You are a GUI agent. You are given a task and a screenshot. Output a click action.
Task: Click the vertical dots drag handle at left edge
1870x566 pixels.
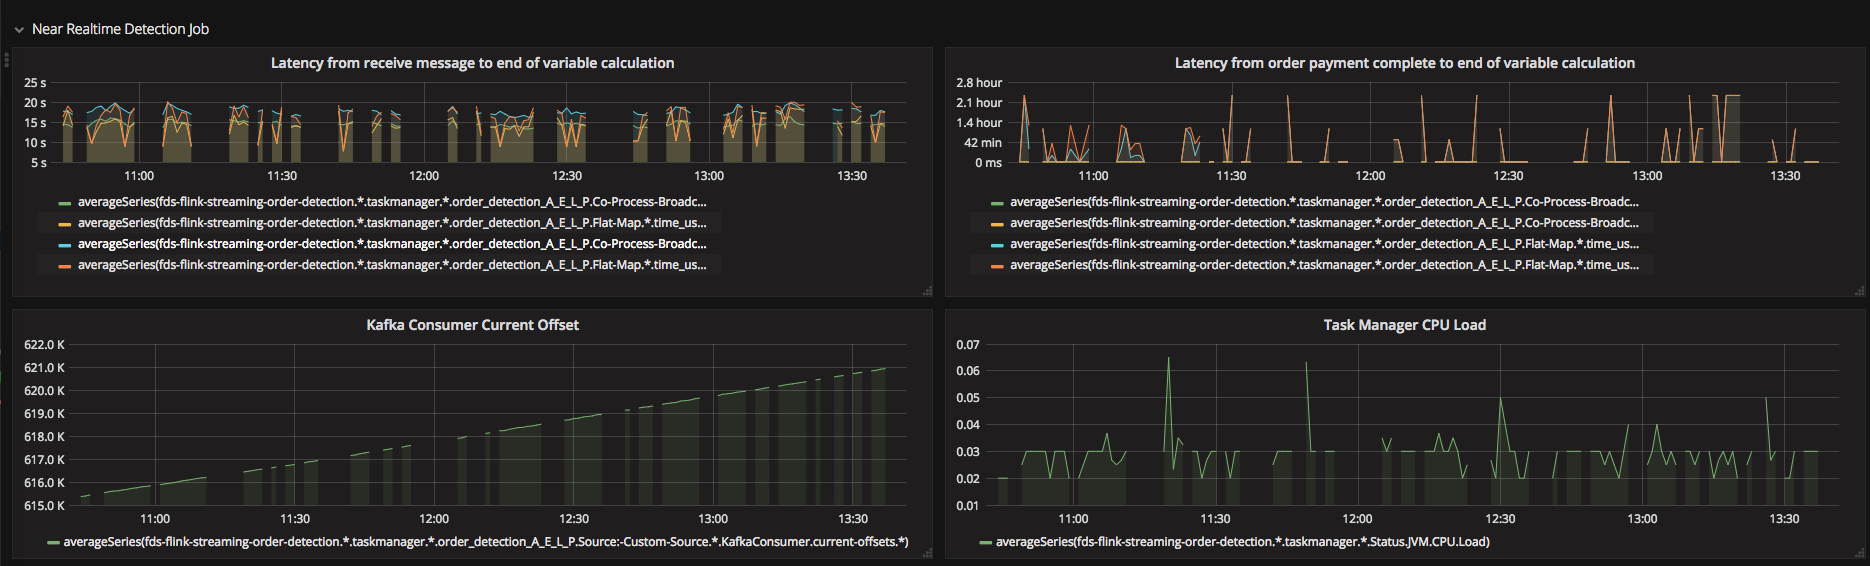click(x=6, y=60)
